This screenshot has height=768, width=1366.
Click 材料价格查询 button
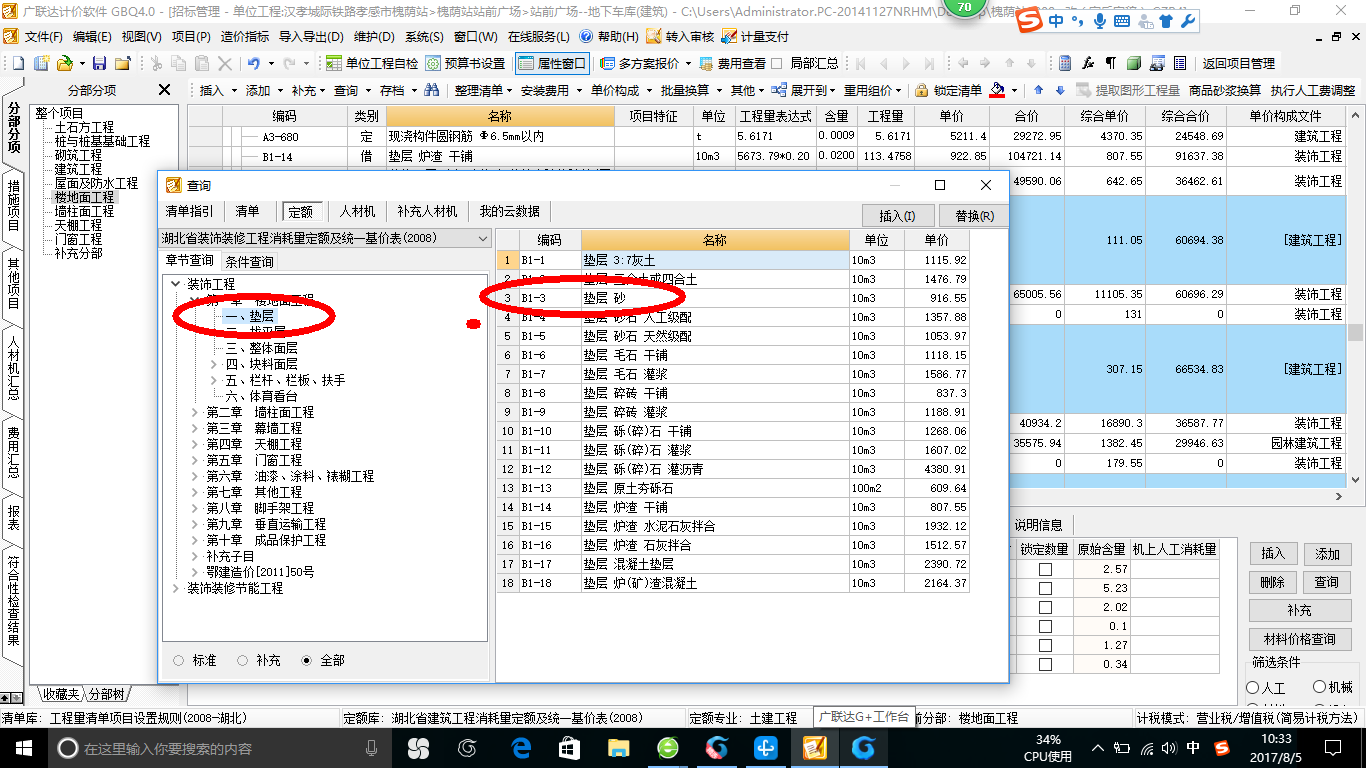coord(1299,639)
